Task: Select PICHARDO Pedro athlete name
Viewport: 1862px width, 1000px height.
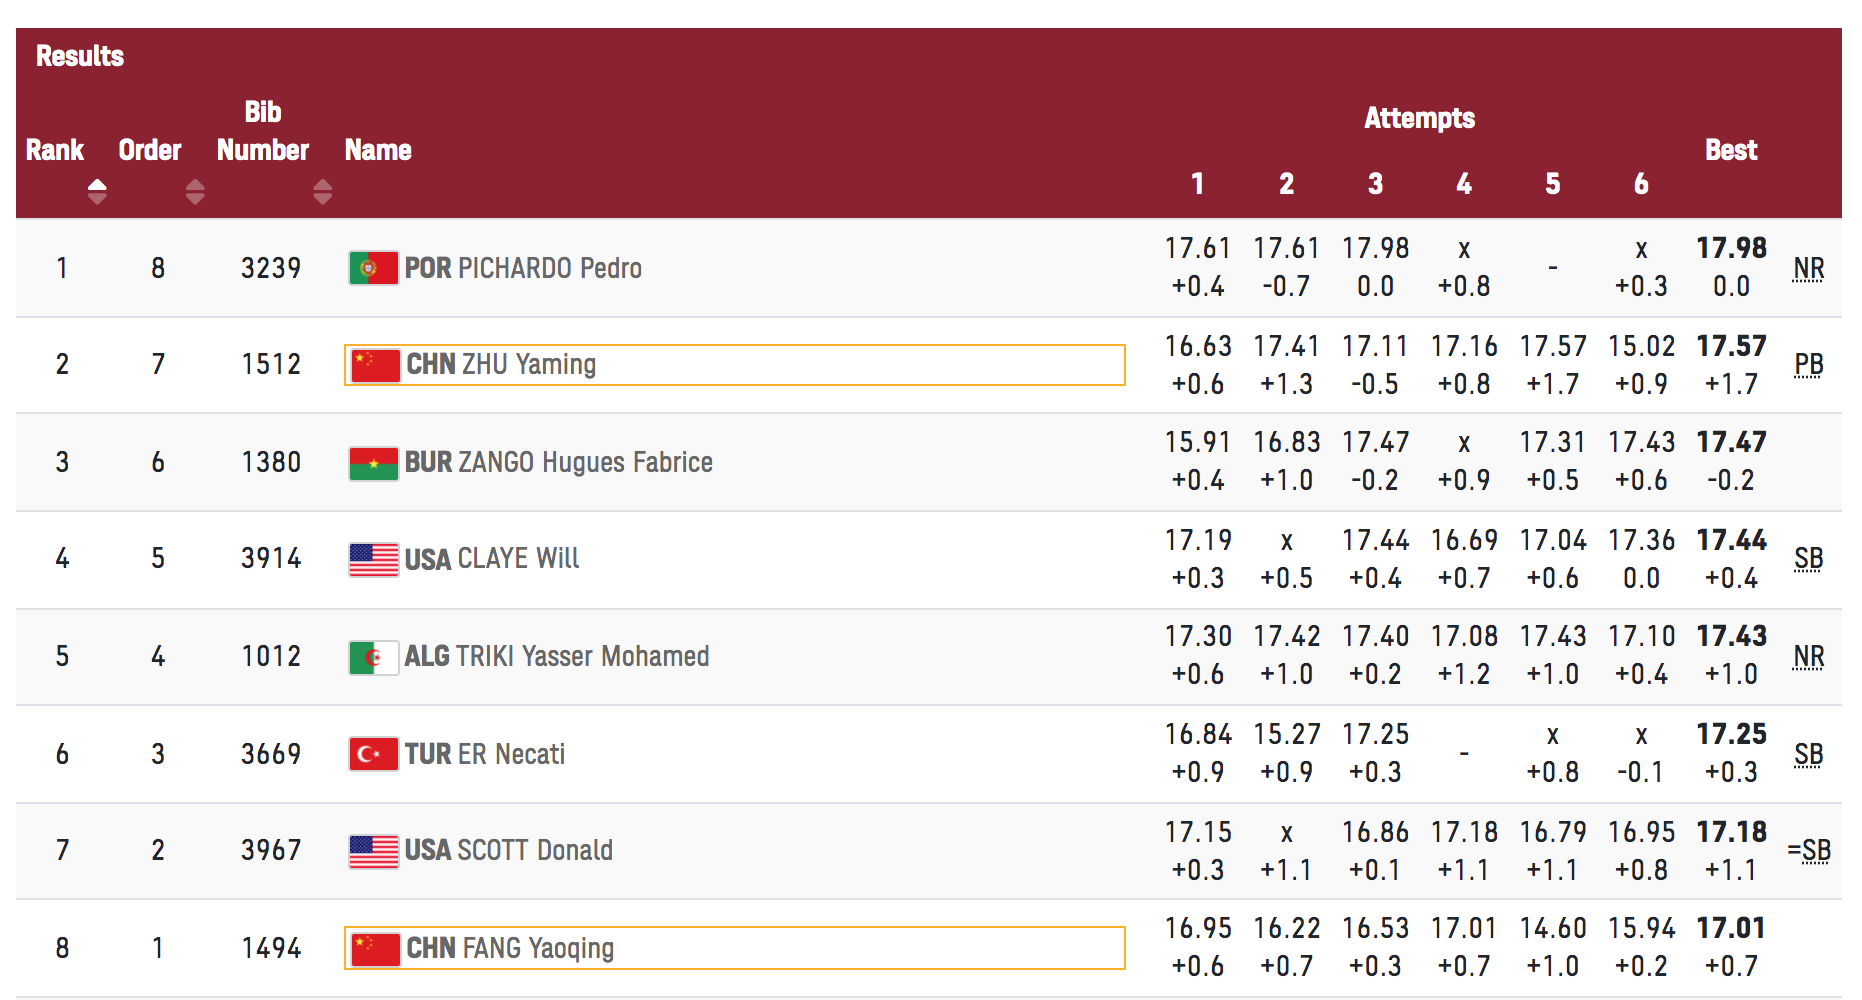Action: (523, 268)
